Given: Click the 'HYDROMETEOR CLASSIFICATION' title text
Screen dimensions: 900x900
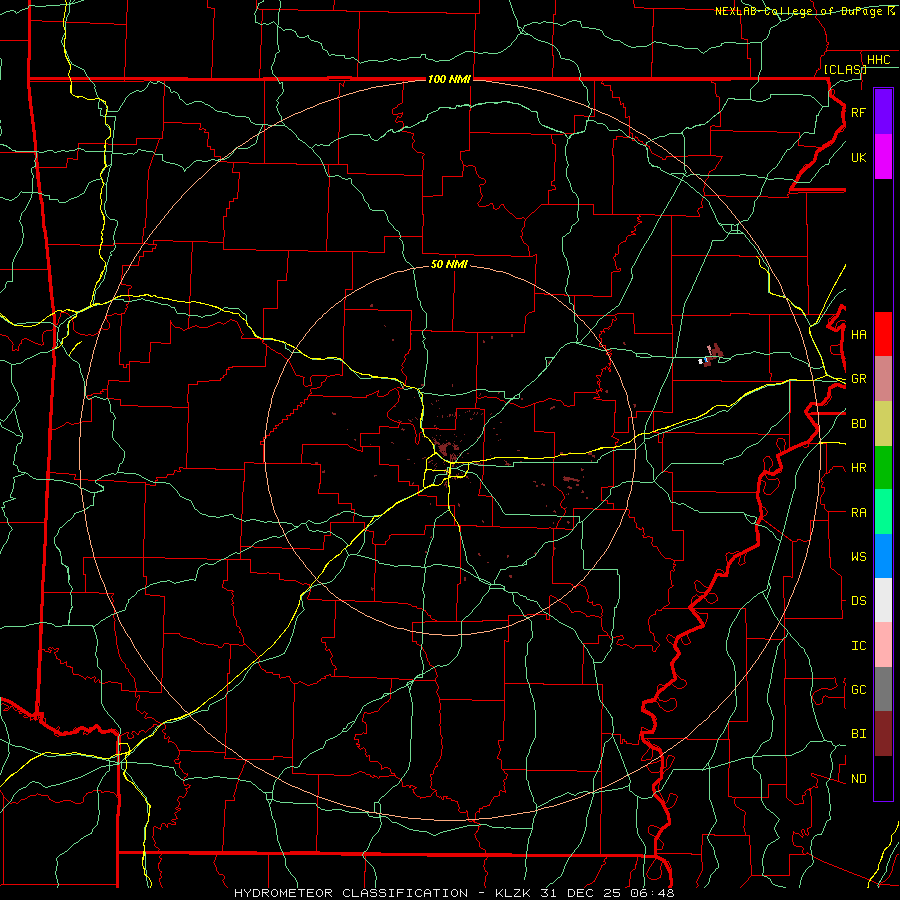Looking at the screenshot, I should click(351, 893).
